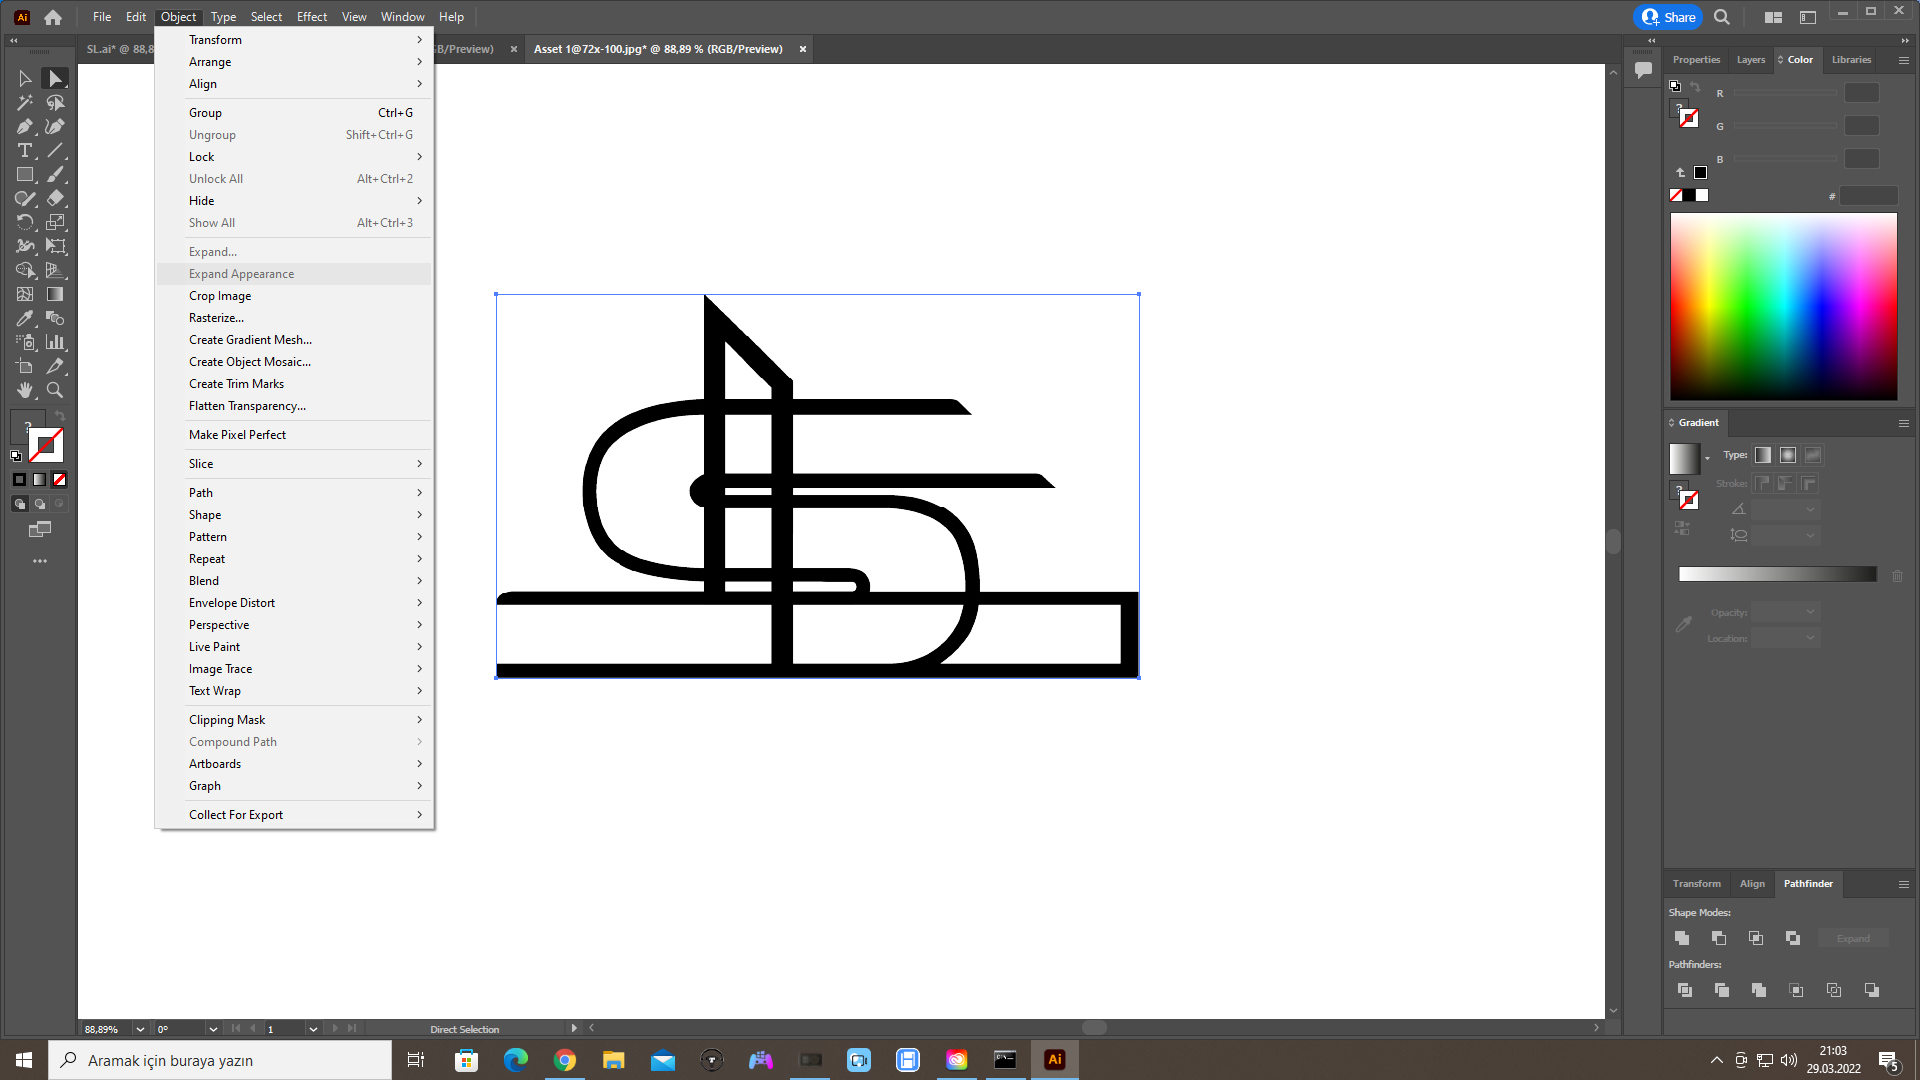The width and height of the screenshot is (1920, 1080).
Task: Select the Rectangle tool
Action: coord(25,173)
